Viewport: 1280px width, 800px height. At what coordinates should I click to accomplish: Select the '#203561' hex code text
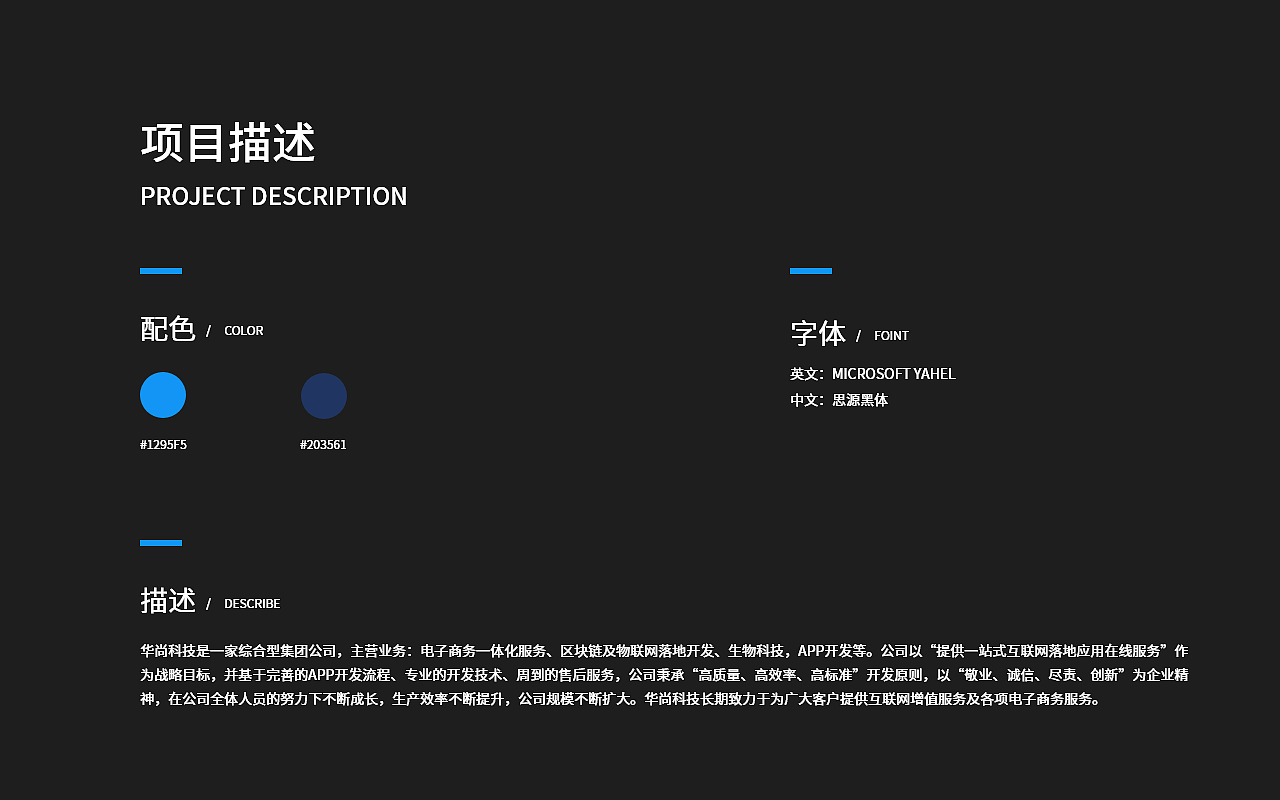(x=323, y=445)
